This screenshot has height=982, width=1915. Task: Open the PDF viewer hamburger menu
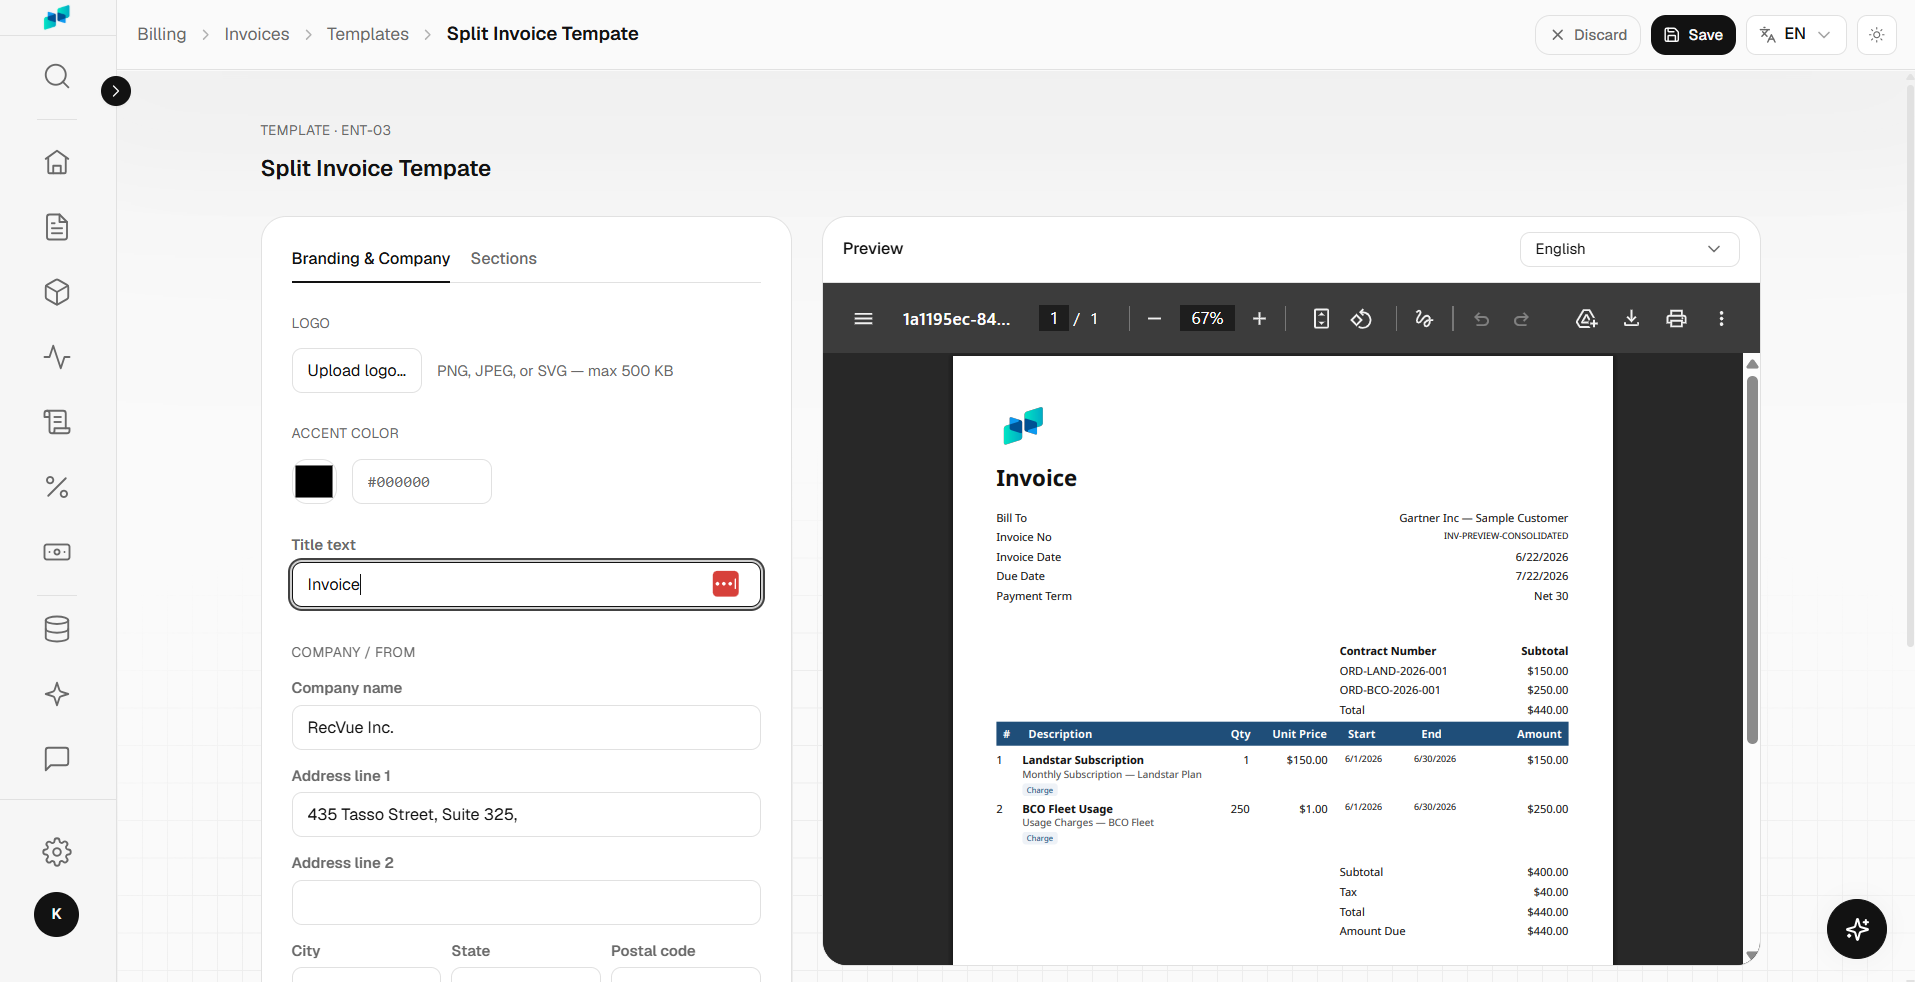point(863,319)
